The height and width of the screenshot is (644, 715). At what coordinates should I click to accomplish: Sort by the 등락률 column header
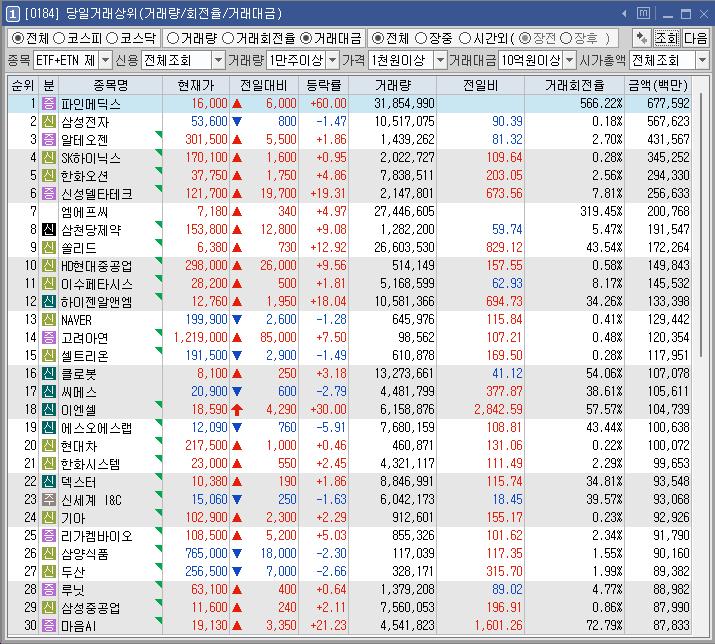(323, 85)
